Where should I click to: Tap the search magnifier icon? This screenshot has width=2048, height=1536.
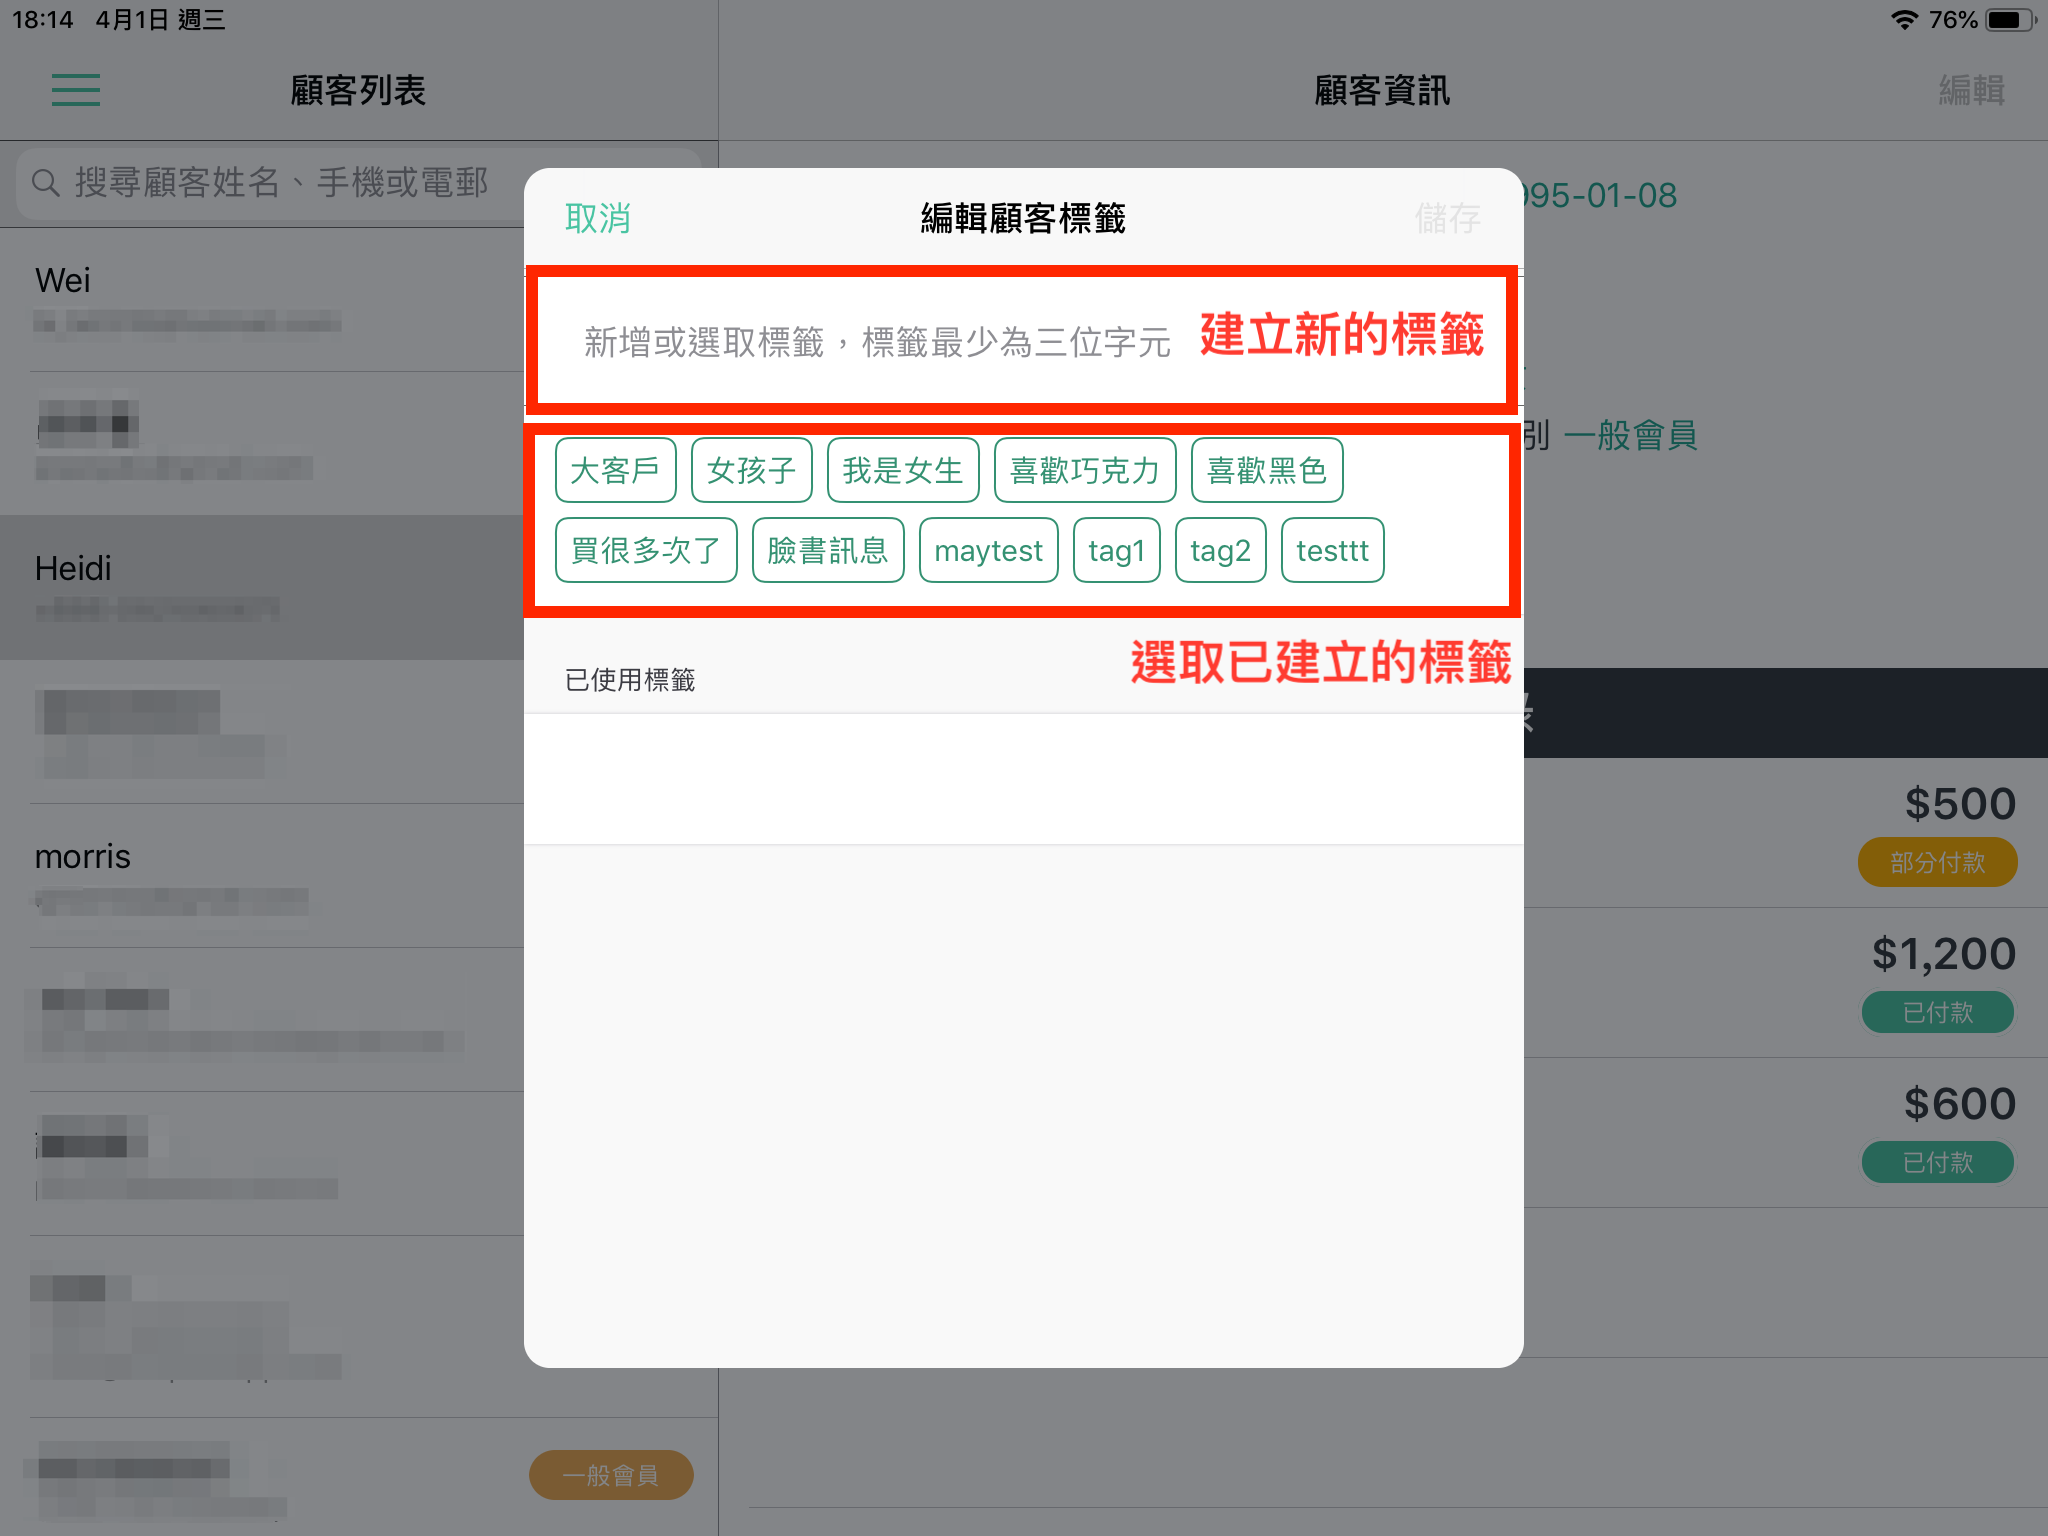coord(46,182)
